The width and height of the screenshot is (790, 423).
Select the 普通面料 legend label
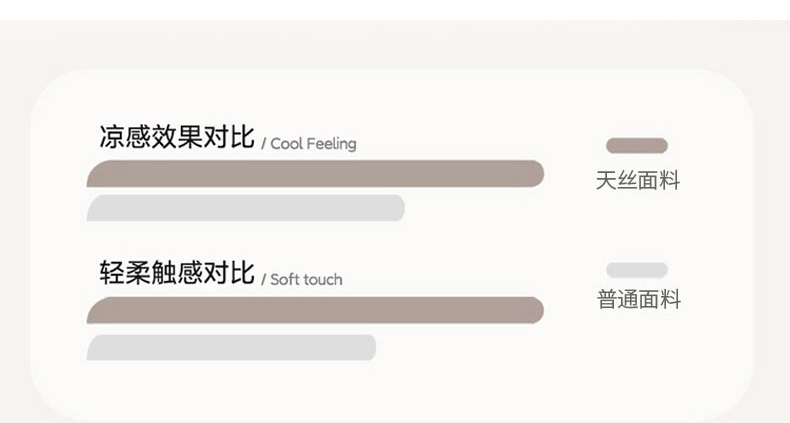(x=637, y=300)
